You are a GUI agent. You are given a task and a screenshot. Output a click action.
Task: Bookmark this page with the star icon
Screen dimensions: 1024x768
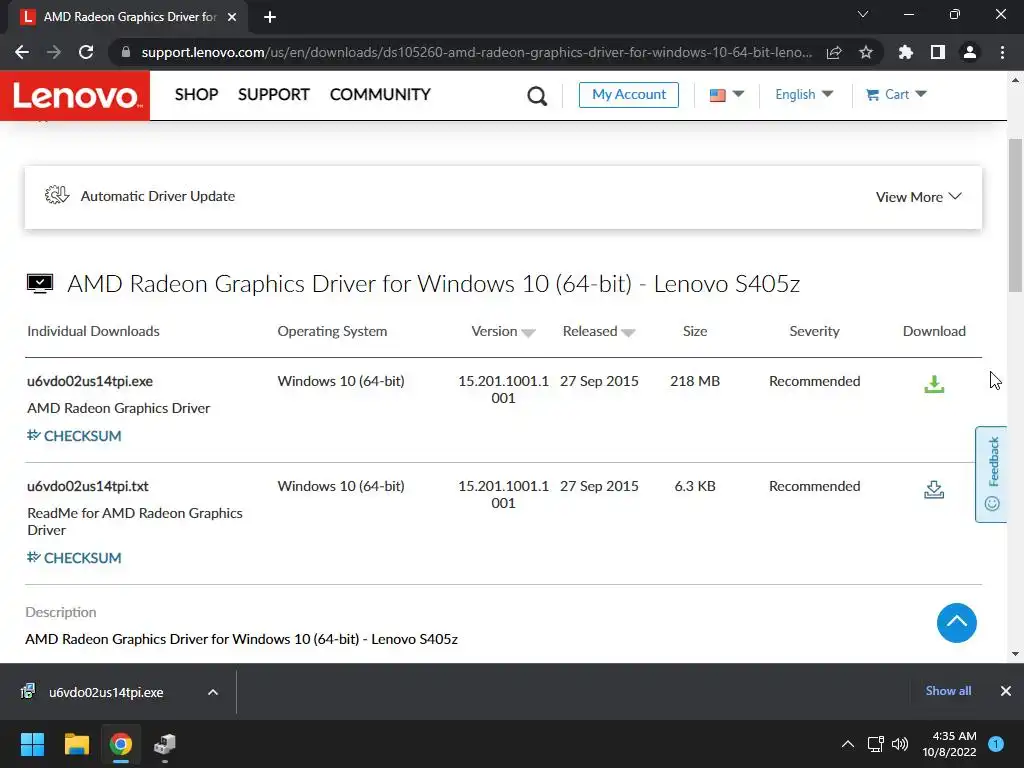click(x=865, y=52)
